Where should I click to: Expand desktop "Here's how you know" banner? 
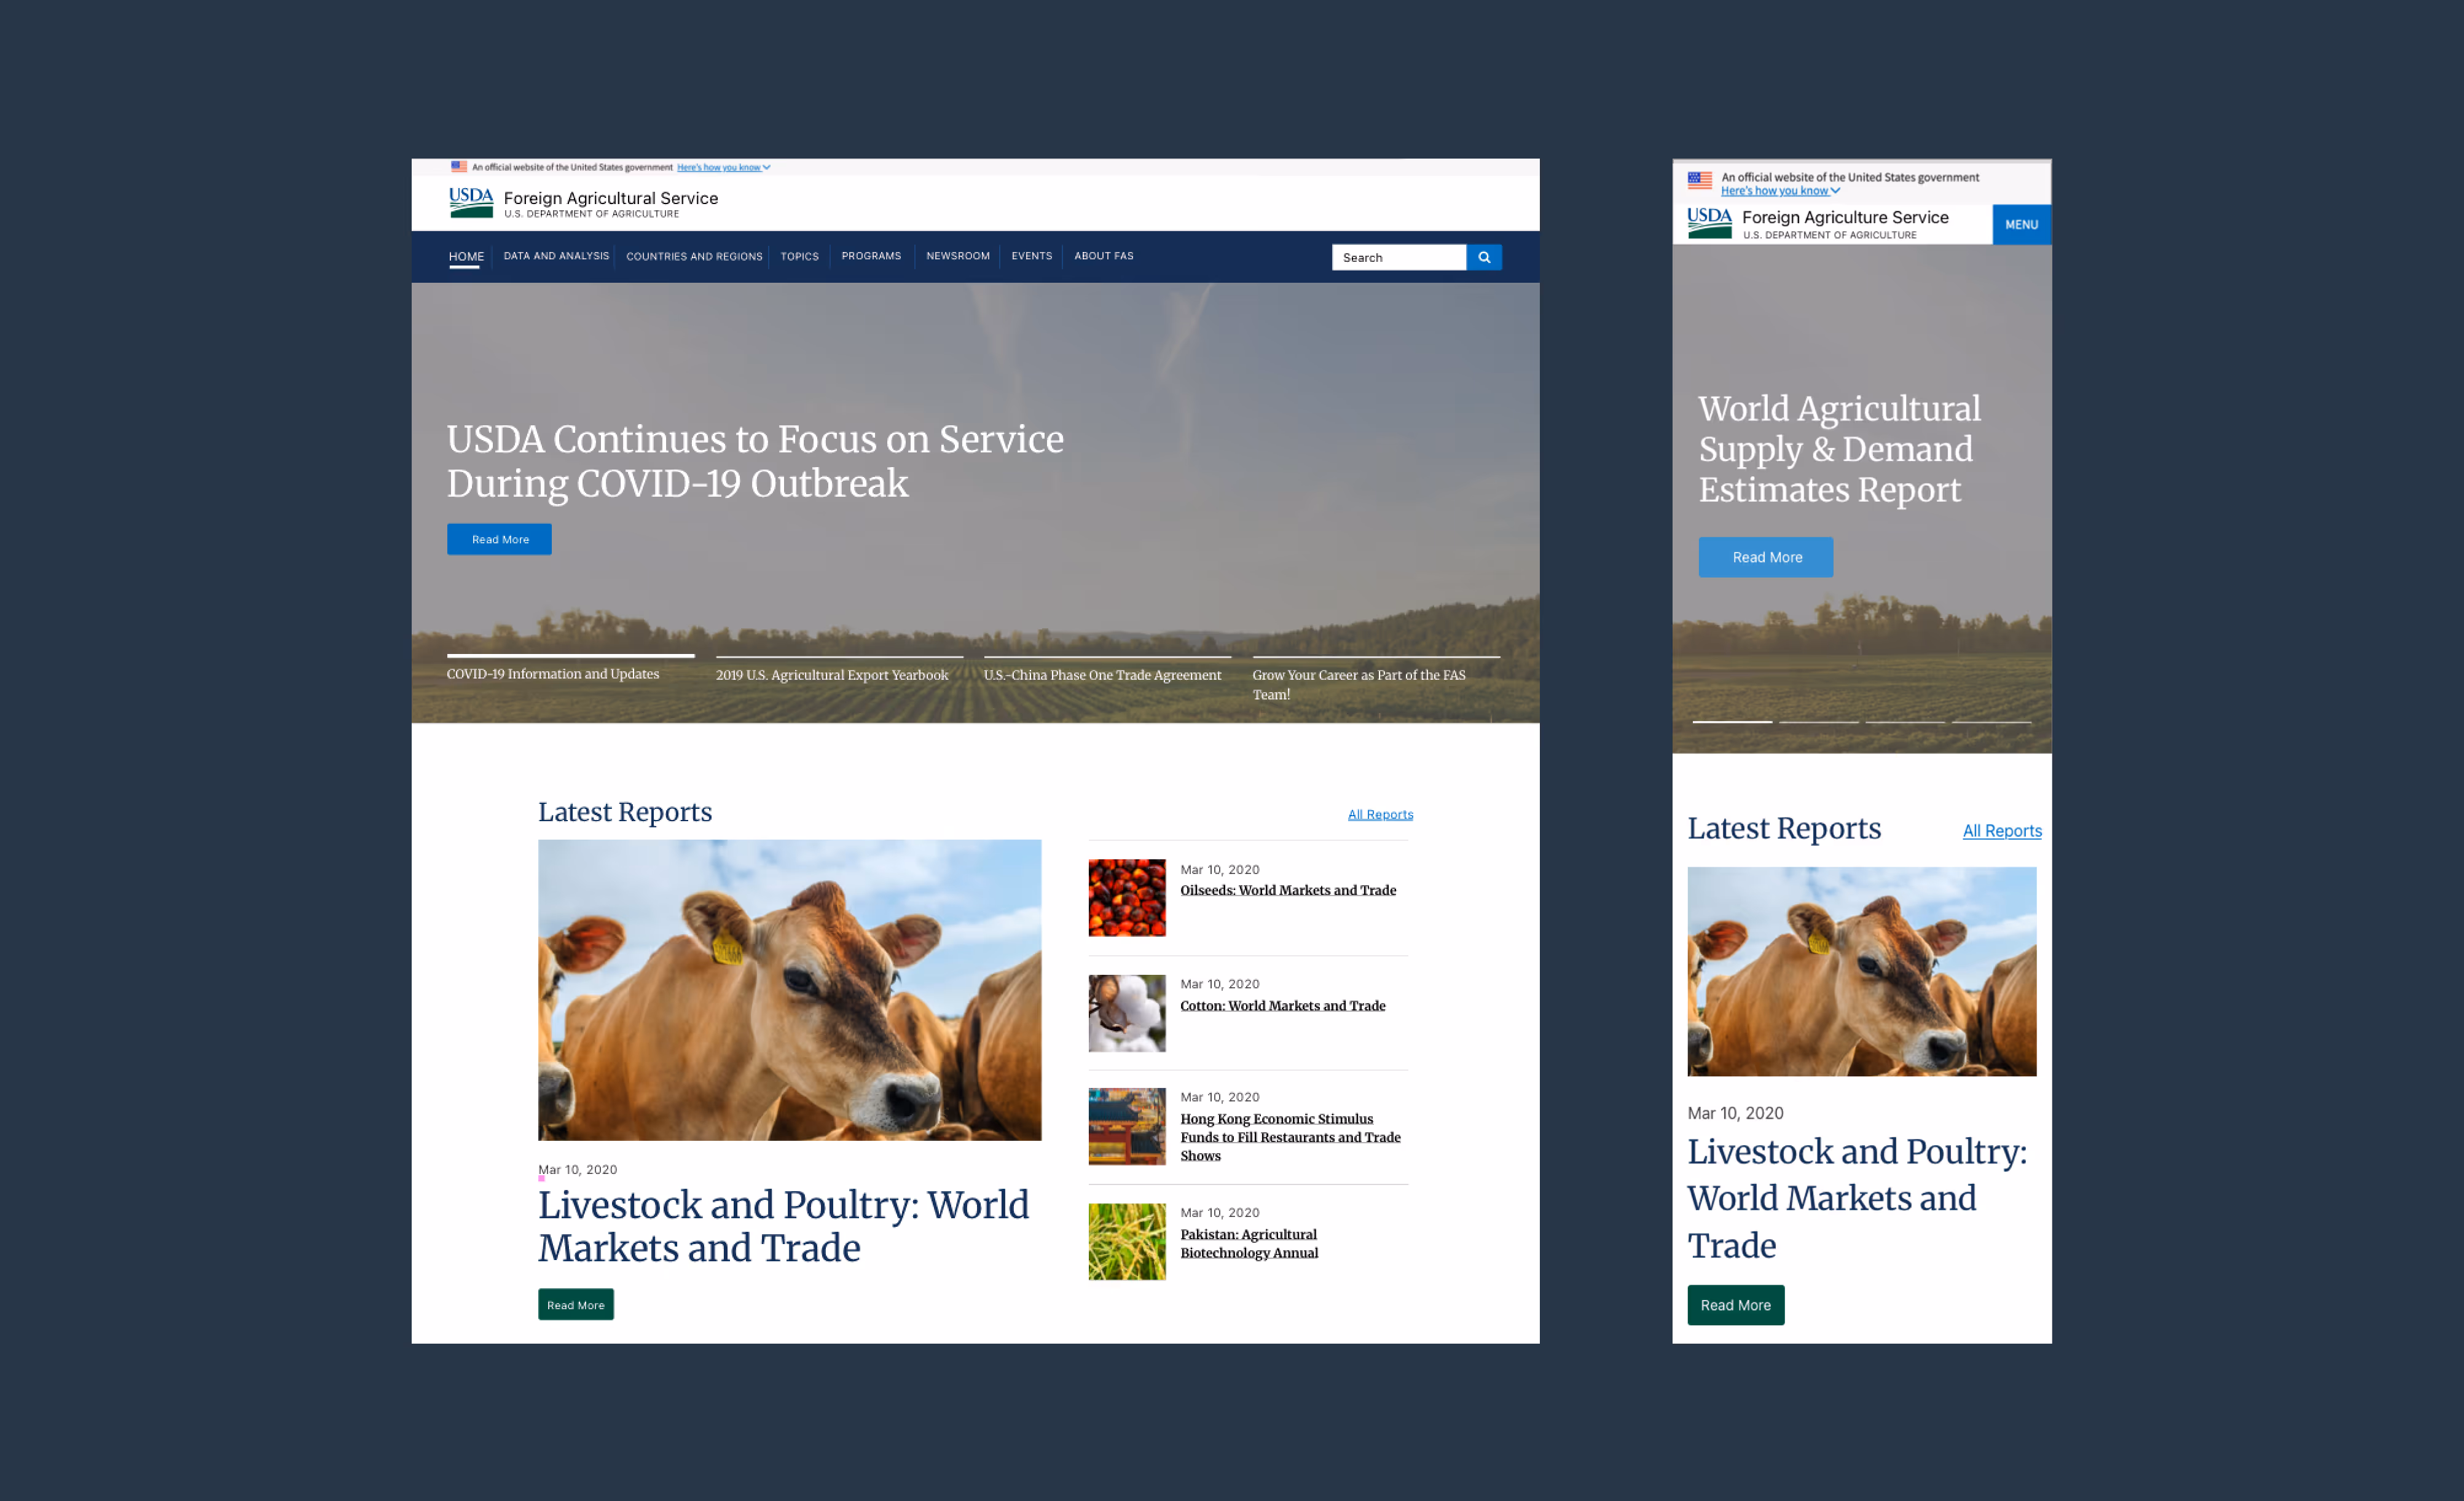click(x=723, y=167)
